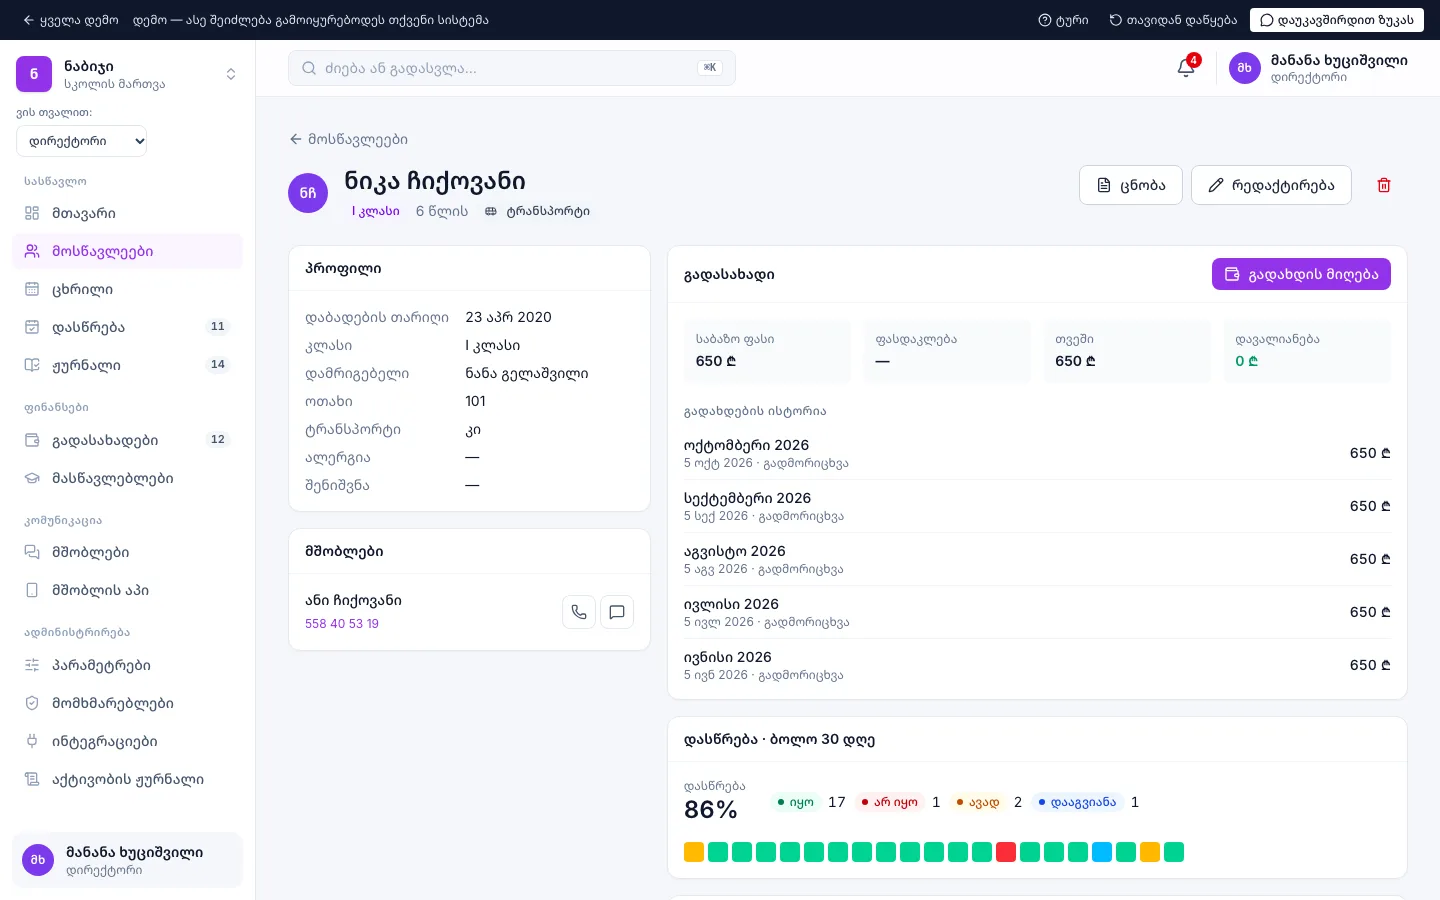This screenshot has width=1440, height=900.
Task: Expand the ნაბიჯი workspace switcher chevrons
Action: 231,74
